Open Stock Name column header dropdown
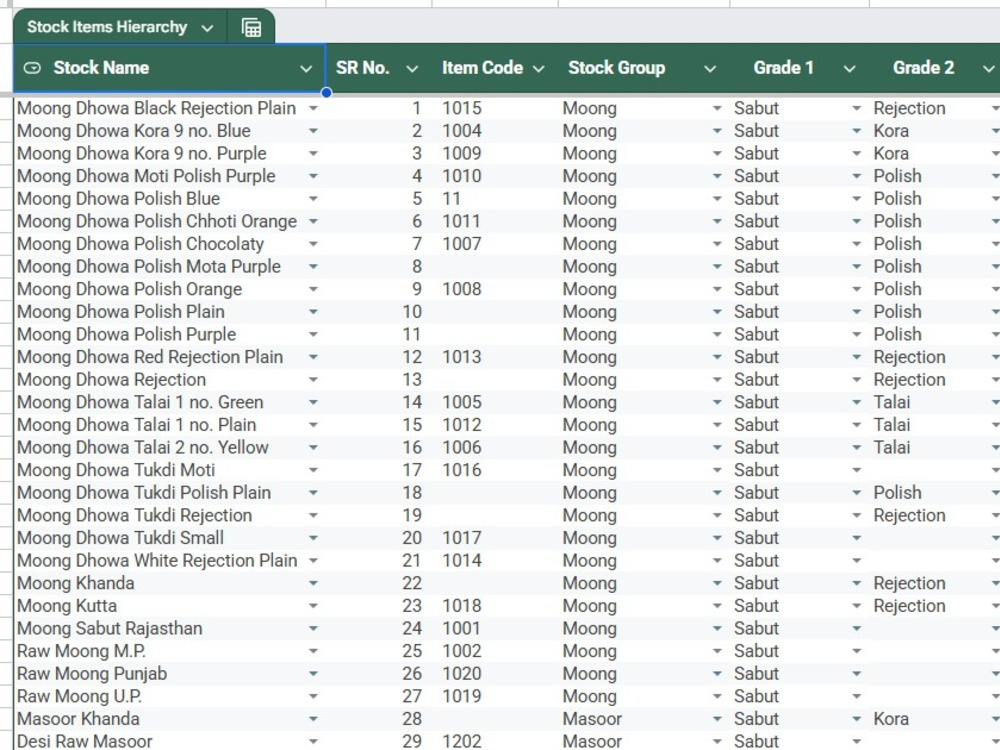Viewport: 1000px width, 750px height. click(x=306, y=69)
